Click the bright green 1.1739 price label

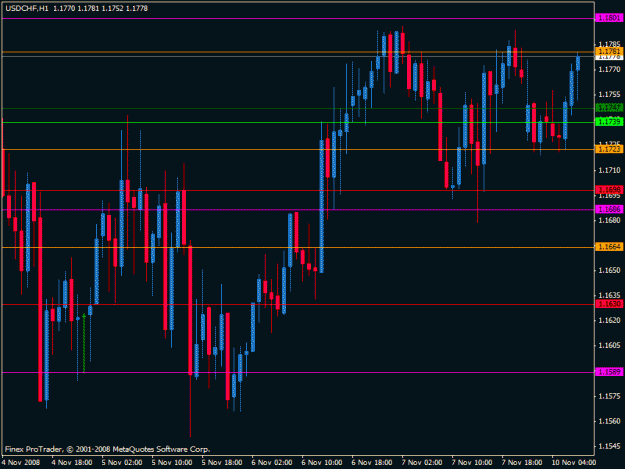(609, 122)
